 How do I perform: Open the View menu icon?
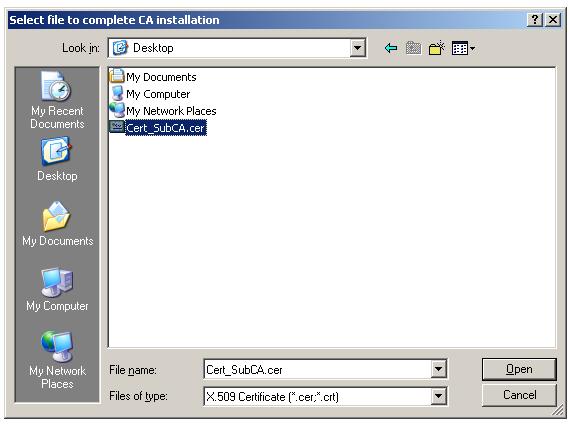pos(463,48)
